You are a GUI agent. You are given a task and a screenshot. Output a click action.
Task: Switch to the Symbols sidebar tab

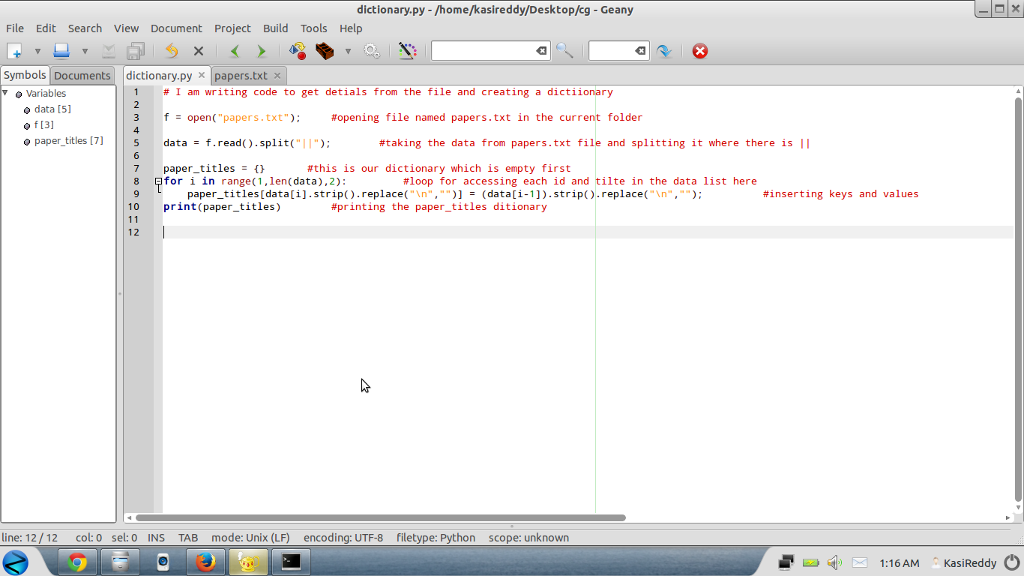(x=25, y=75)
